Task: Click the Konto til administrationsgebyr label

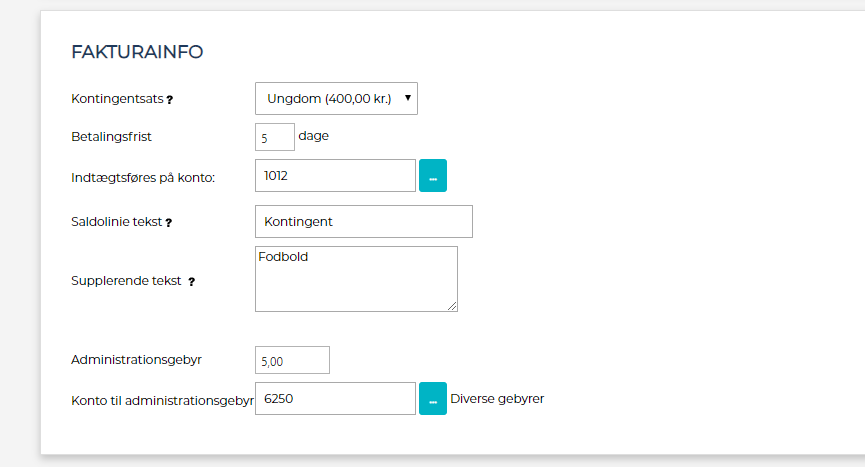Action: pyautogui.click(x=162, y=399)
